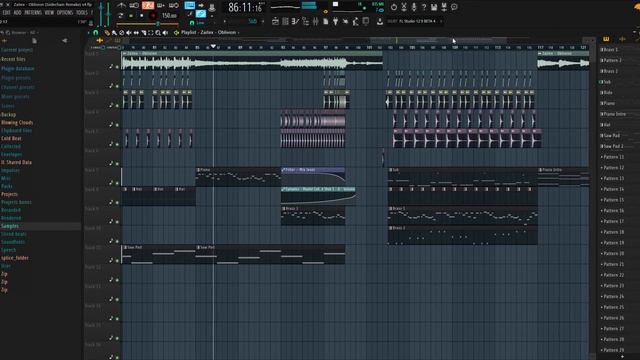Open the Line snap dropdown
The image size is (640, 360).
(203, 23)
